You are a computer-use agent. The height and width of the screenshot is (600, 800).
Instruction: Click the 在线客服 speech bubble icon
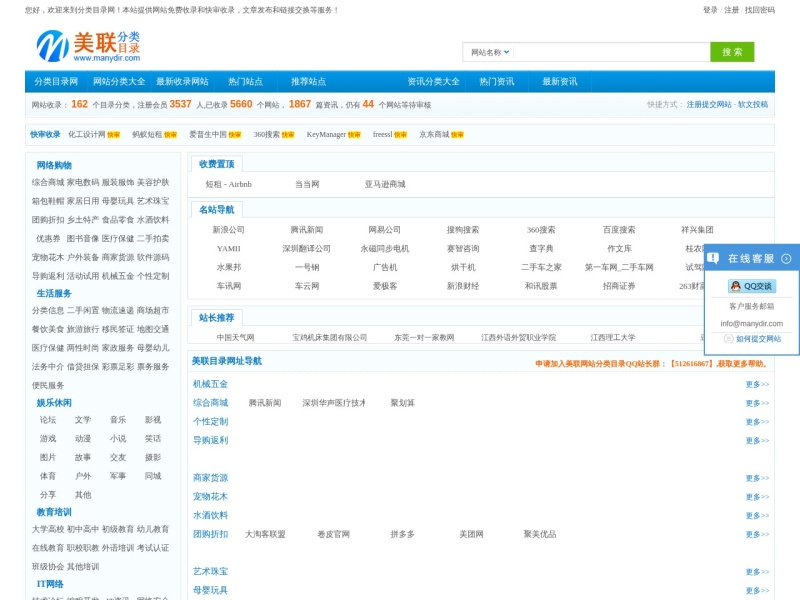click(713, 259)
